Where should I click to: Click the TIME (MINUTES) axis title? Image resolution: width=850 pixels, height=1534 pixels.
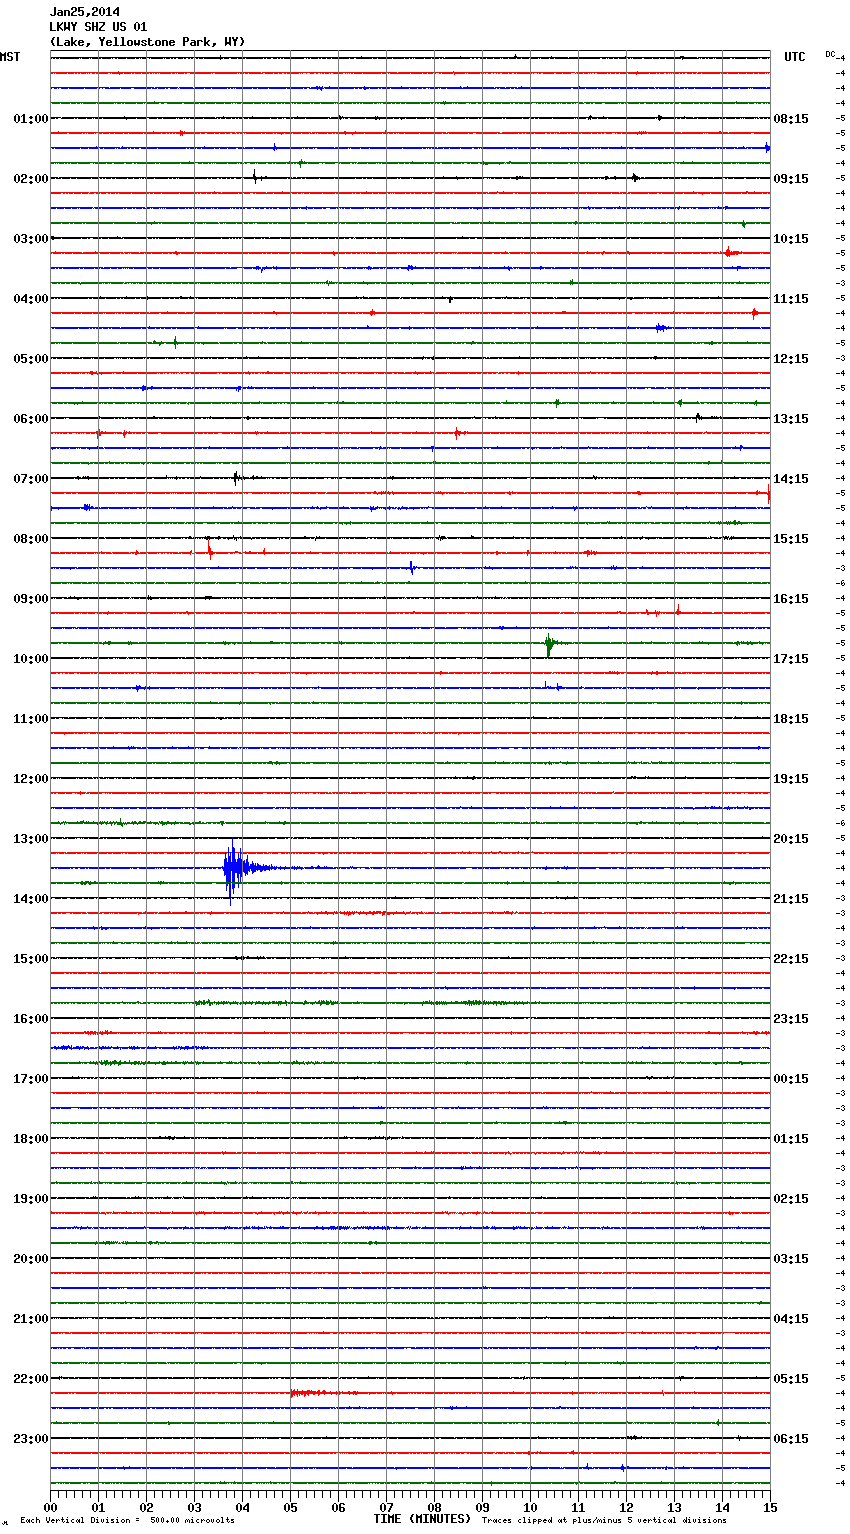pyautogui.click(x=422, y=1519)
